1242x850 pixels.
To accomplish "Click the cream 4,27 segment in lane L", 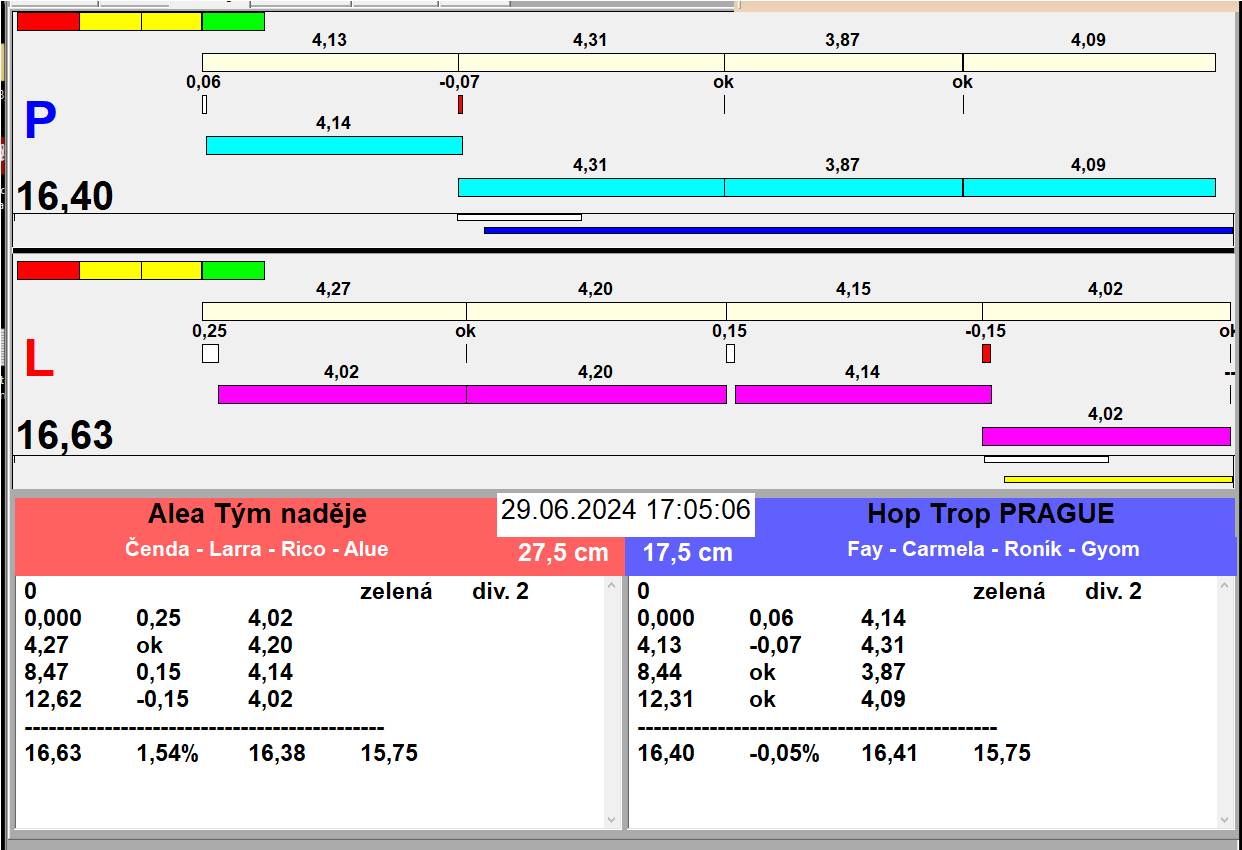I will click(334, 312).
